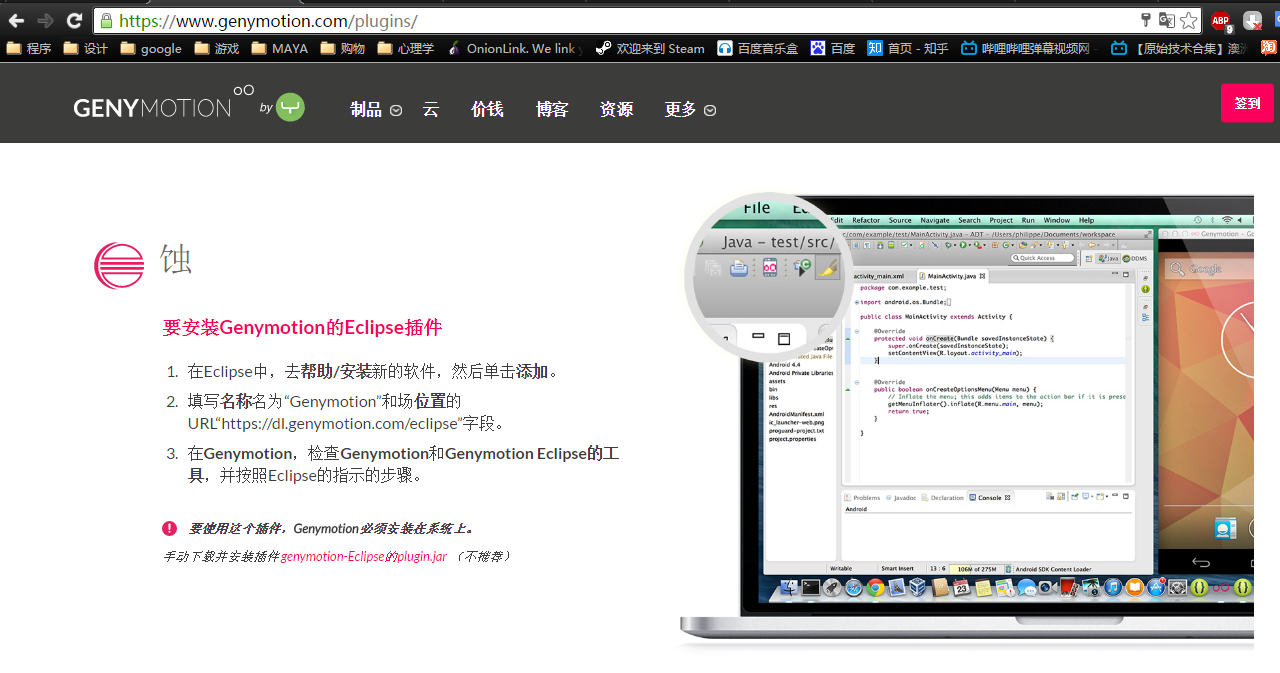Click the Eclipse screenshot laptop image
The width and height of the screenshot is (1280, 673).
point(966,420)
